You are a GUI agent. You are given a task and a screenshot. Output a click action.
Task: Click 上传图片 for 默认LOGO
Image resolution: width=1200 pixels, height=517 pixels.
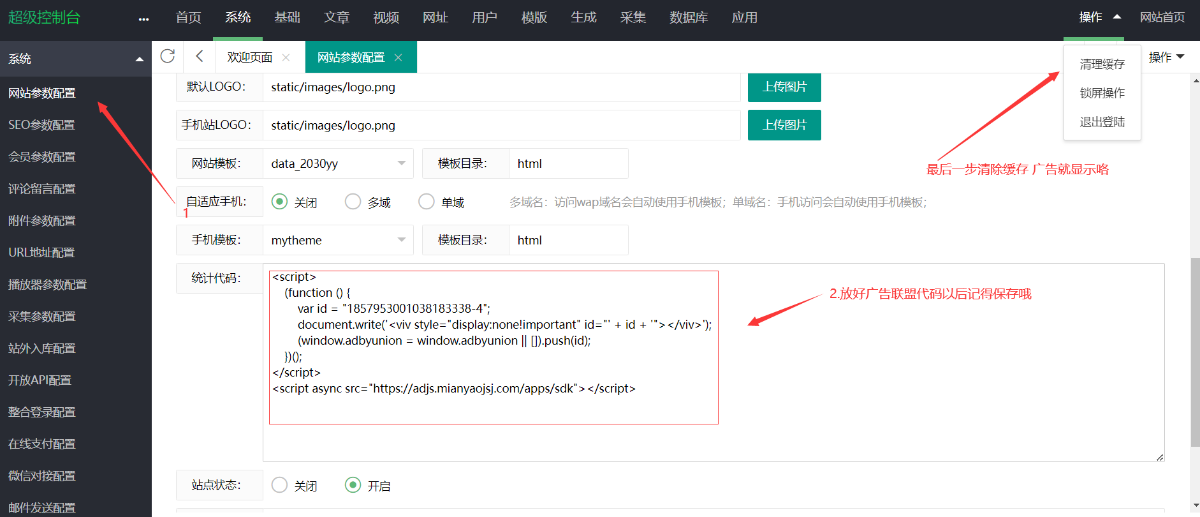785,87
